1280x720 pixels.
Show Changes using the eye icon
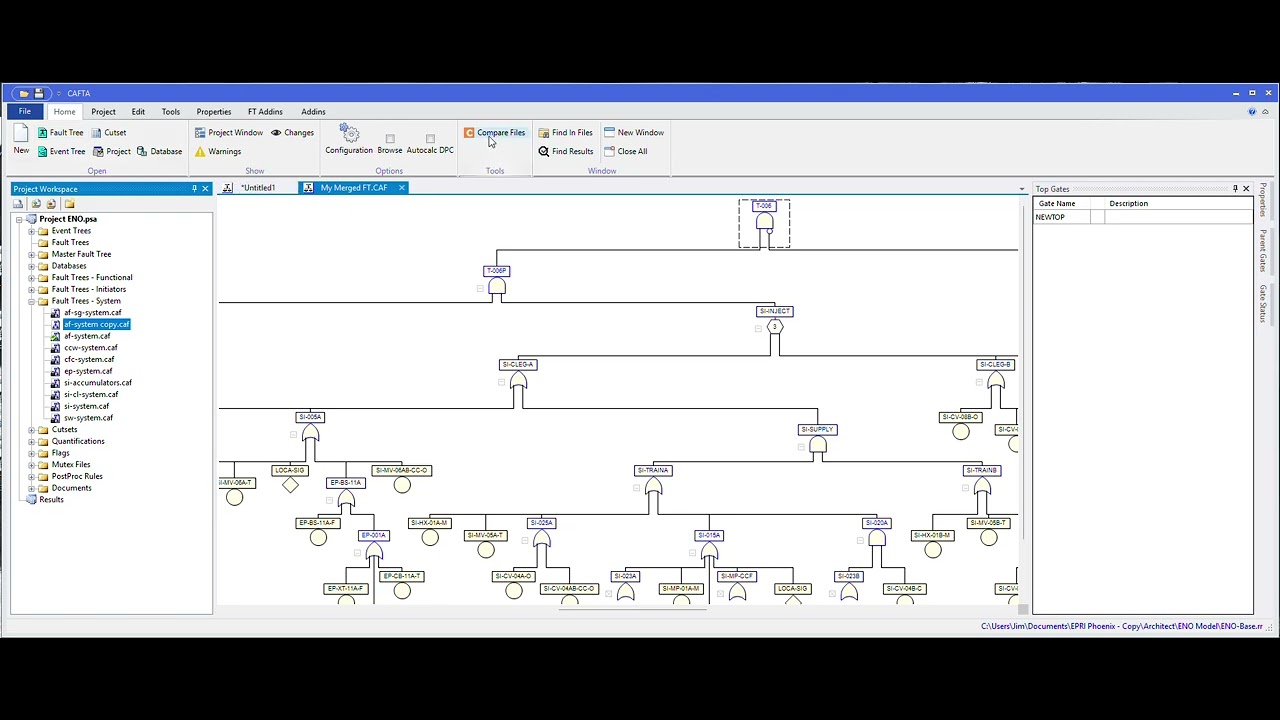(x=292, y=132)
